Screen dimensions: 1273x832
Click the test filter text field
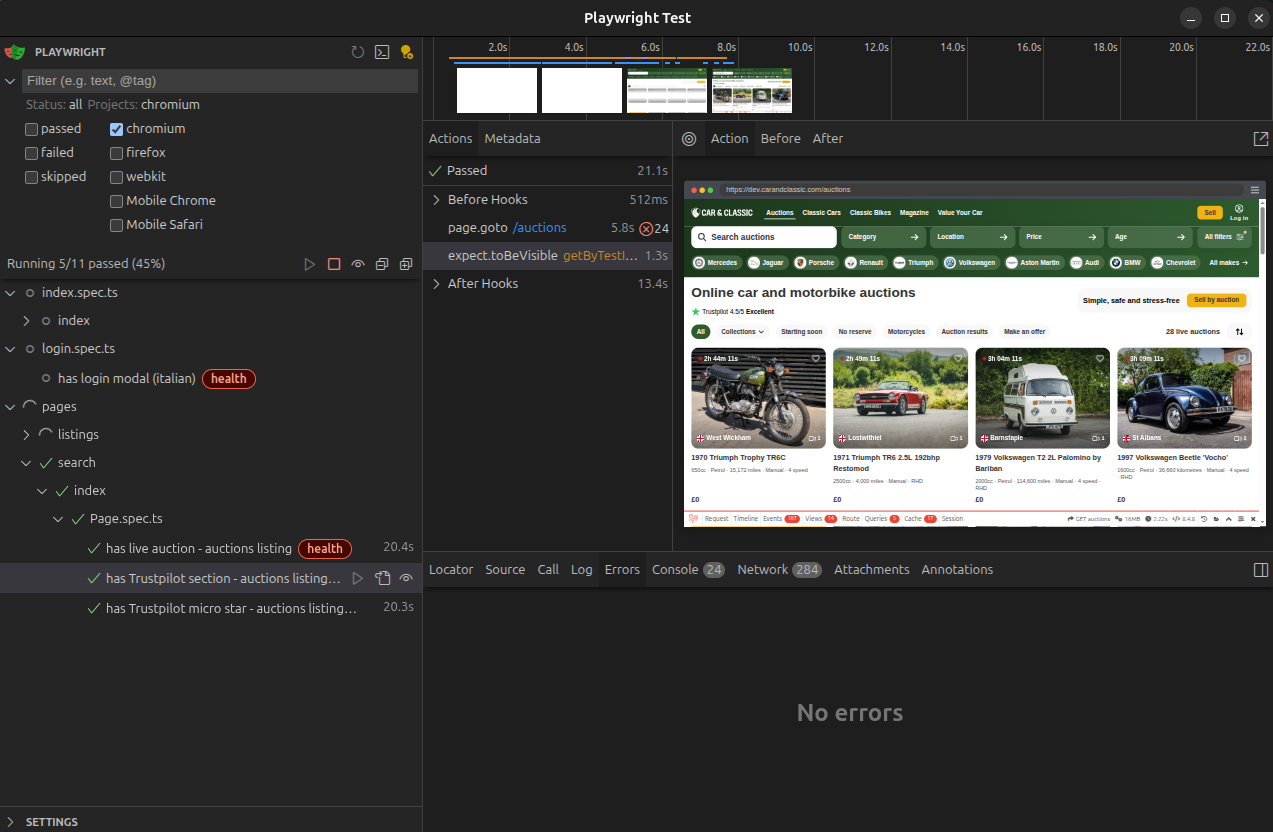[218, 81]
